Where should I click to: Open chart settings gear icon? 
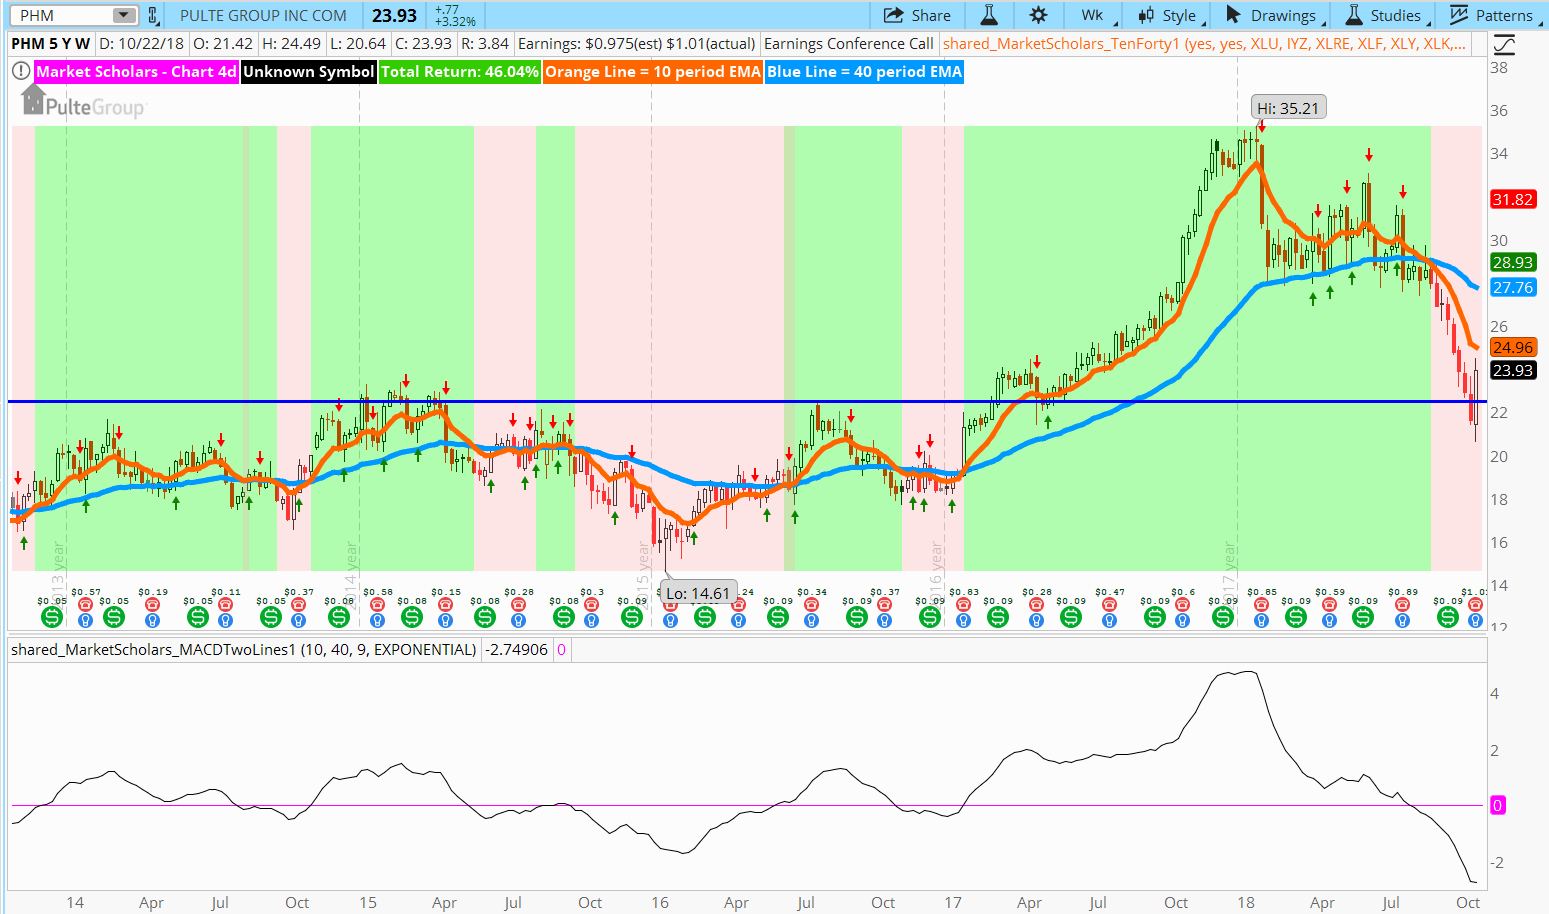(1038, 15)
